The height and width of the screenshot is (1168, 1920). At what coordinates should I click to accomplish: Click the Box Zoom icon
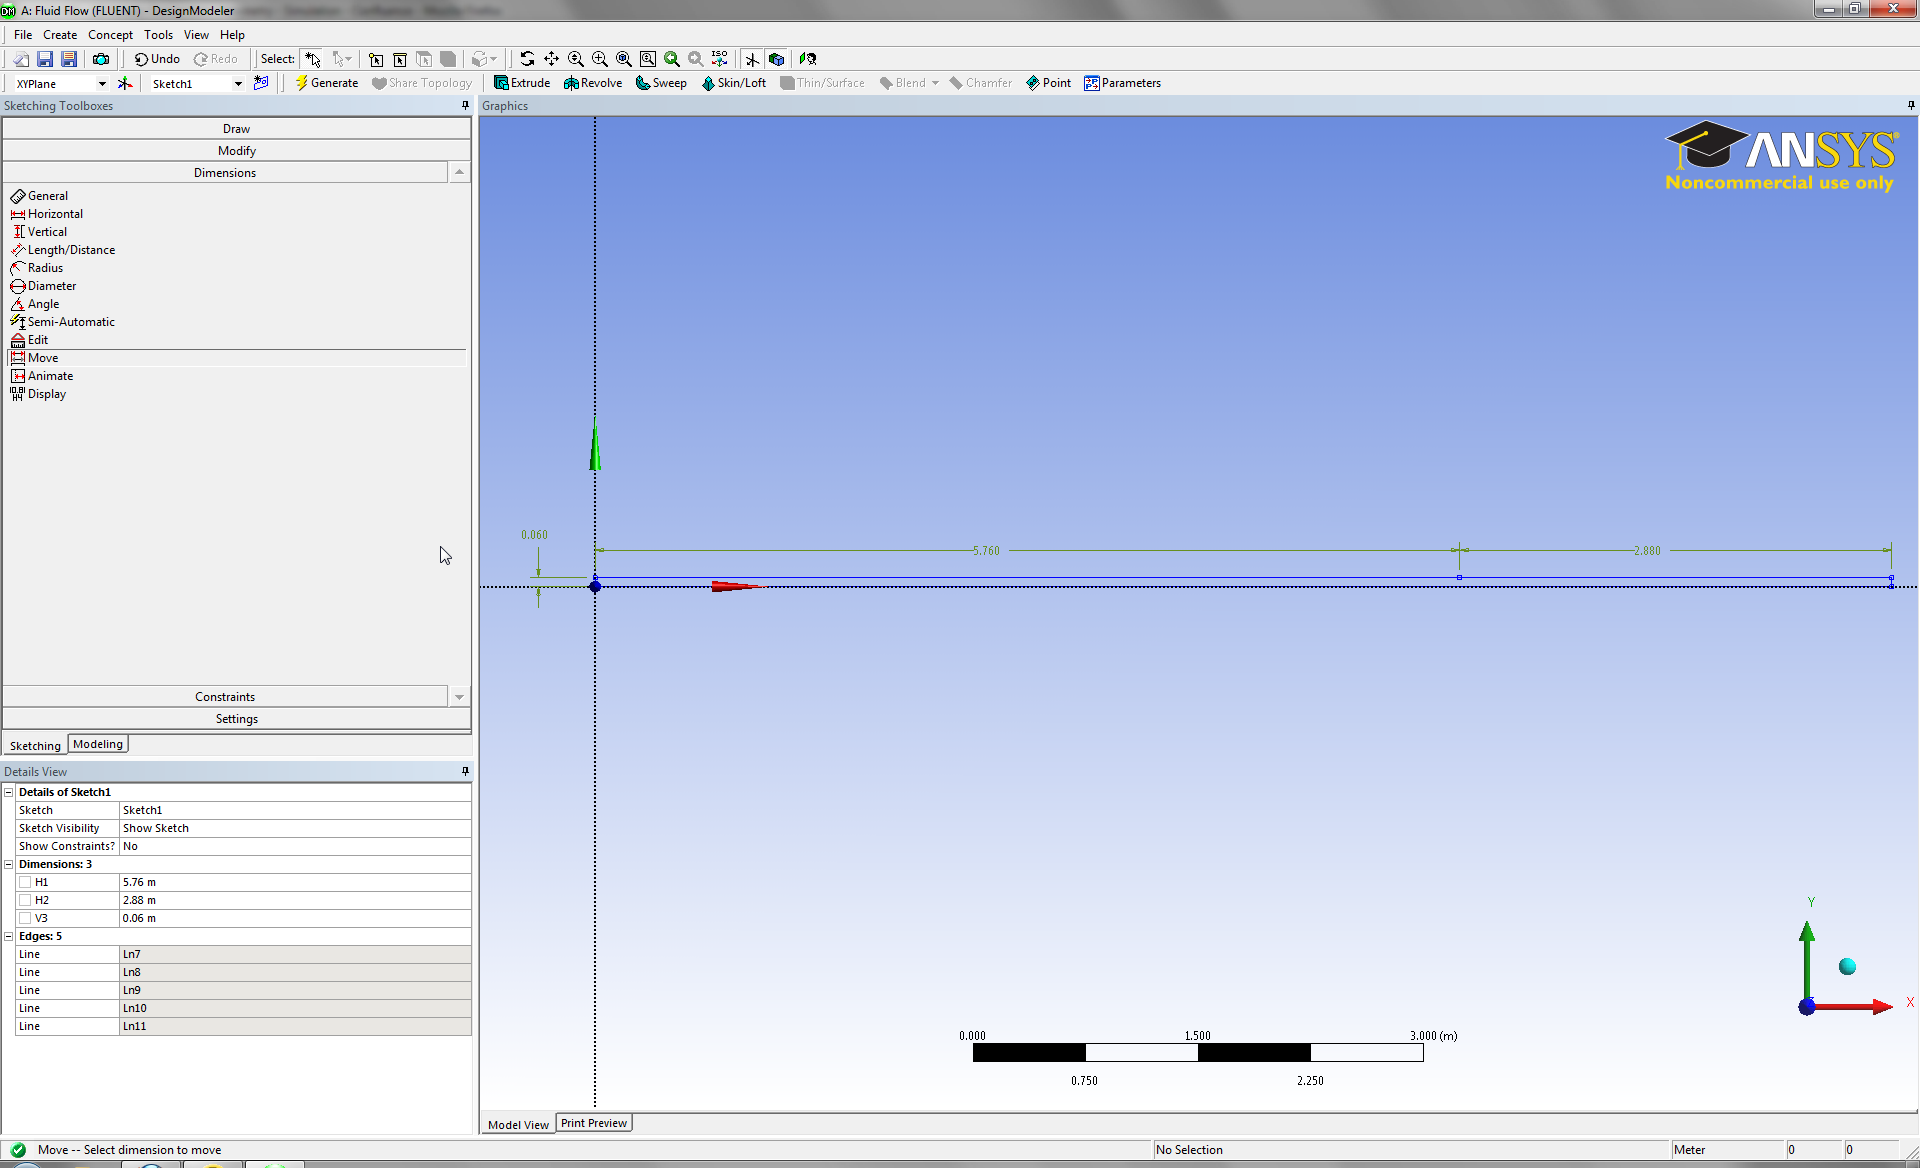pyautogui.click(x=600, y=59)
